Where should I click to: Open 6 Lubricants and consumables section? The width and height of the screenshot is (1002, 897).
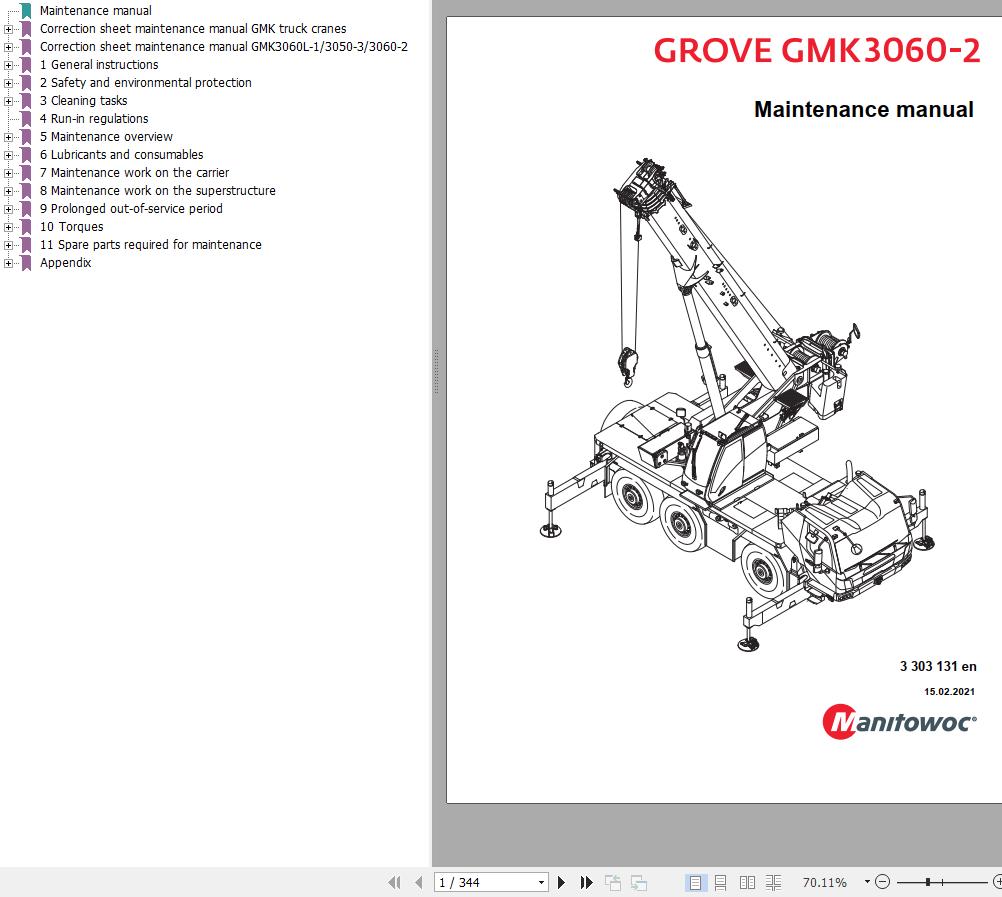(121, 155)
